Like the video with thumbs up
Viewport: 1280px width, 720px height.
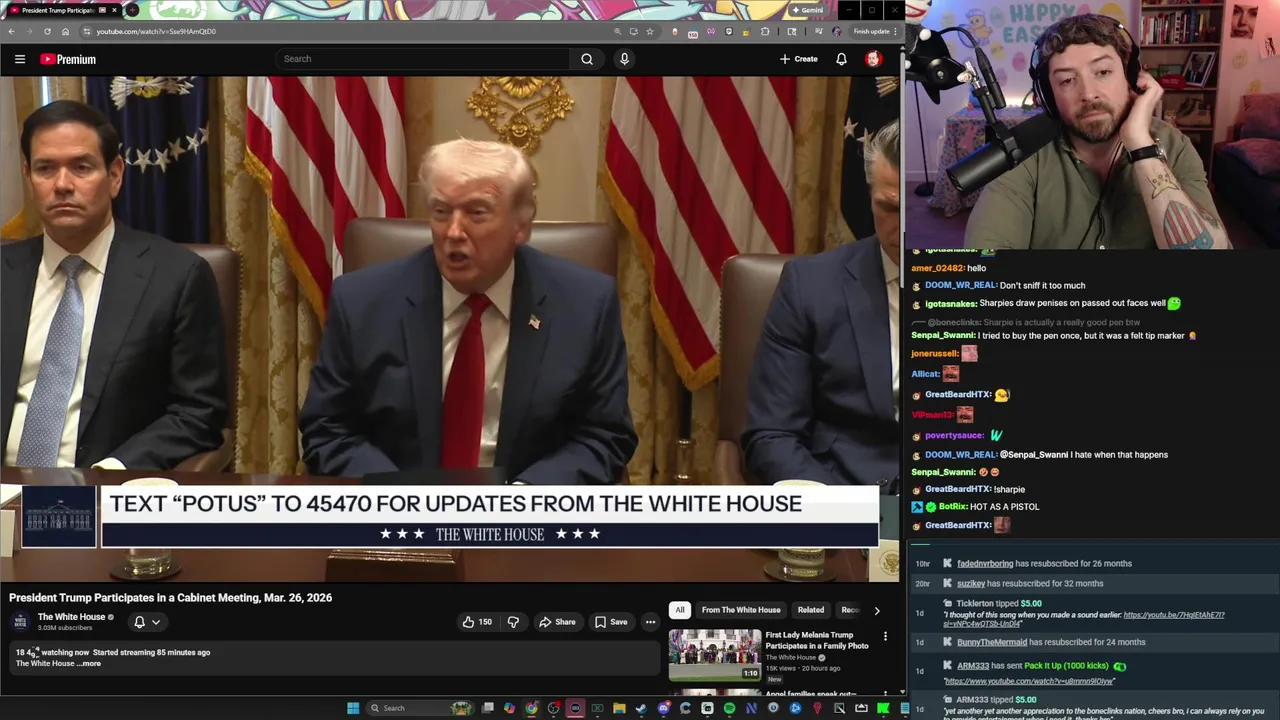pyautogui.click(x=477, y=622)
